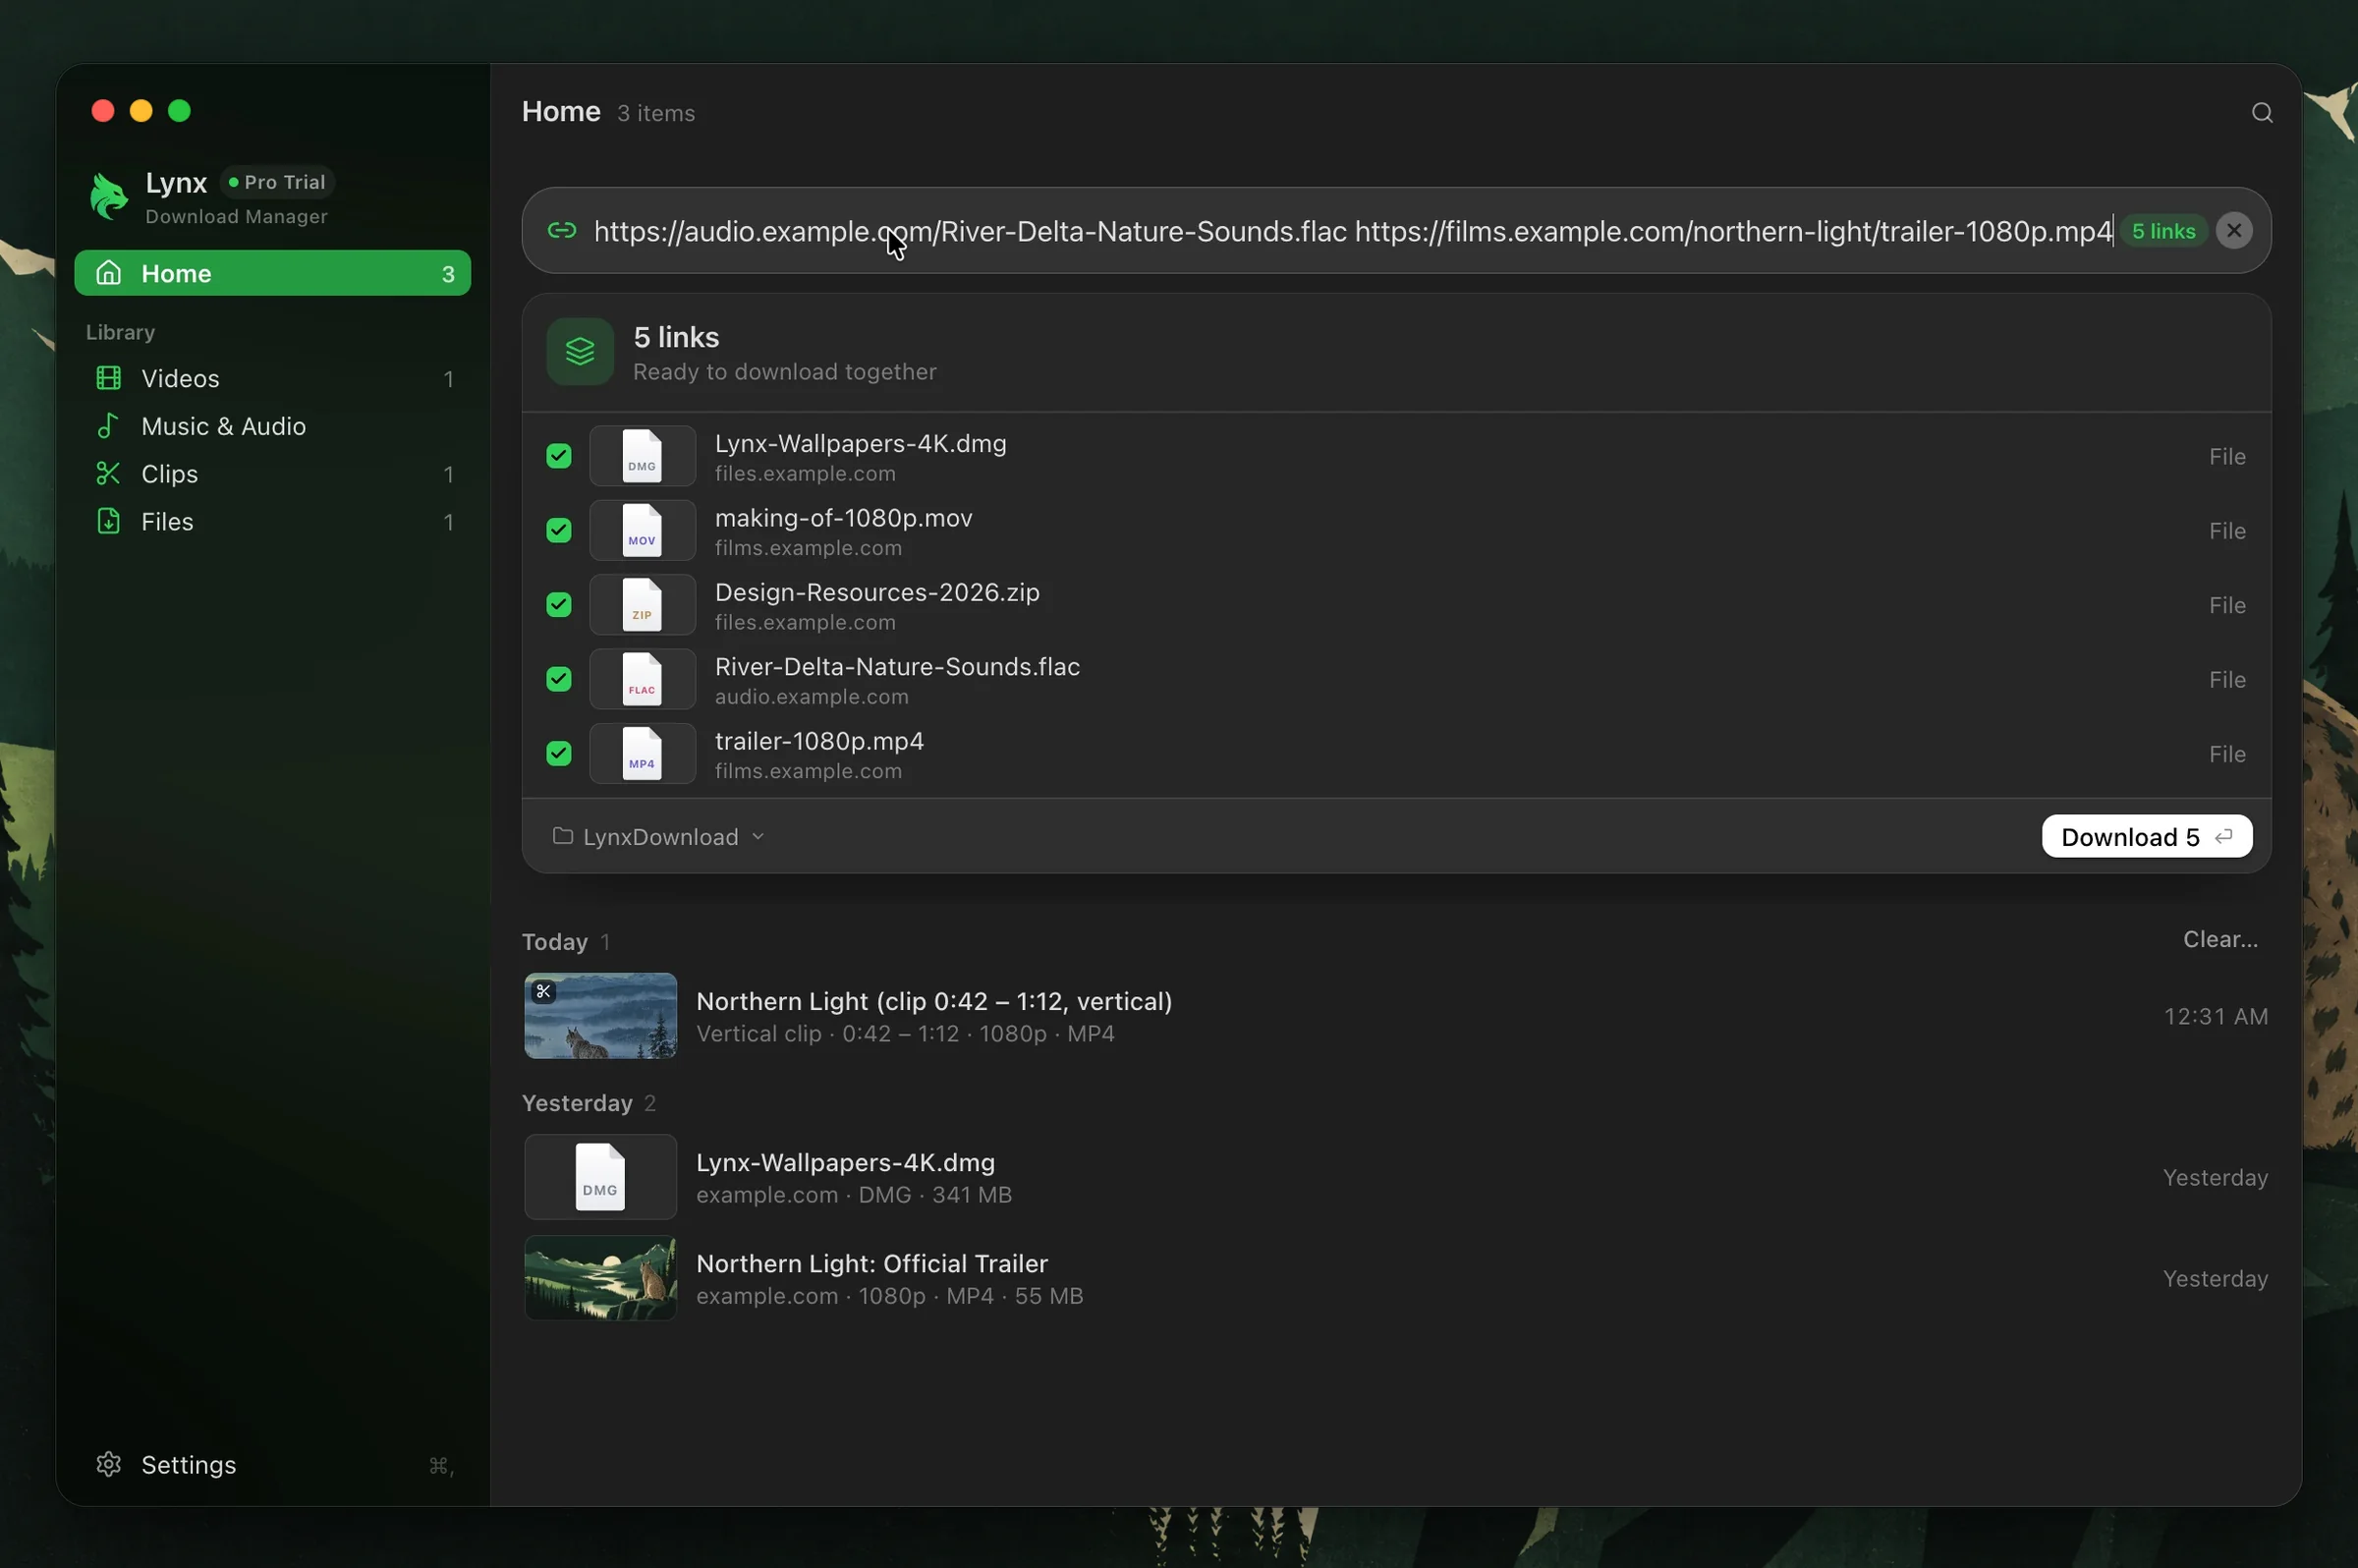Uncheck the River-Delta-Nature-Sounds.flac checkbox
This screenshot has height=1568, width=2358.
coord(559,679)
